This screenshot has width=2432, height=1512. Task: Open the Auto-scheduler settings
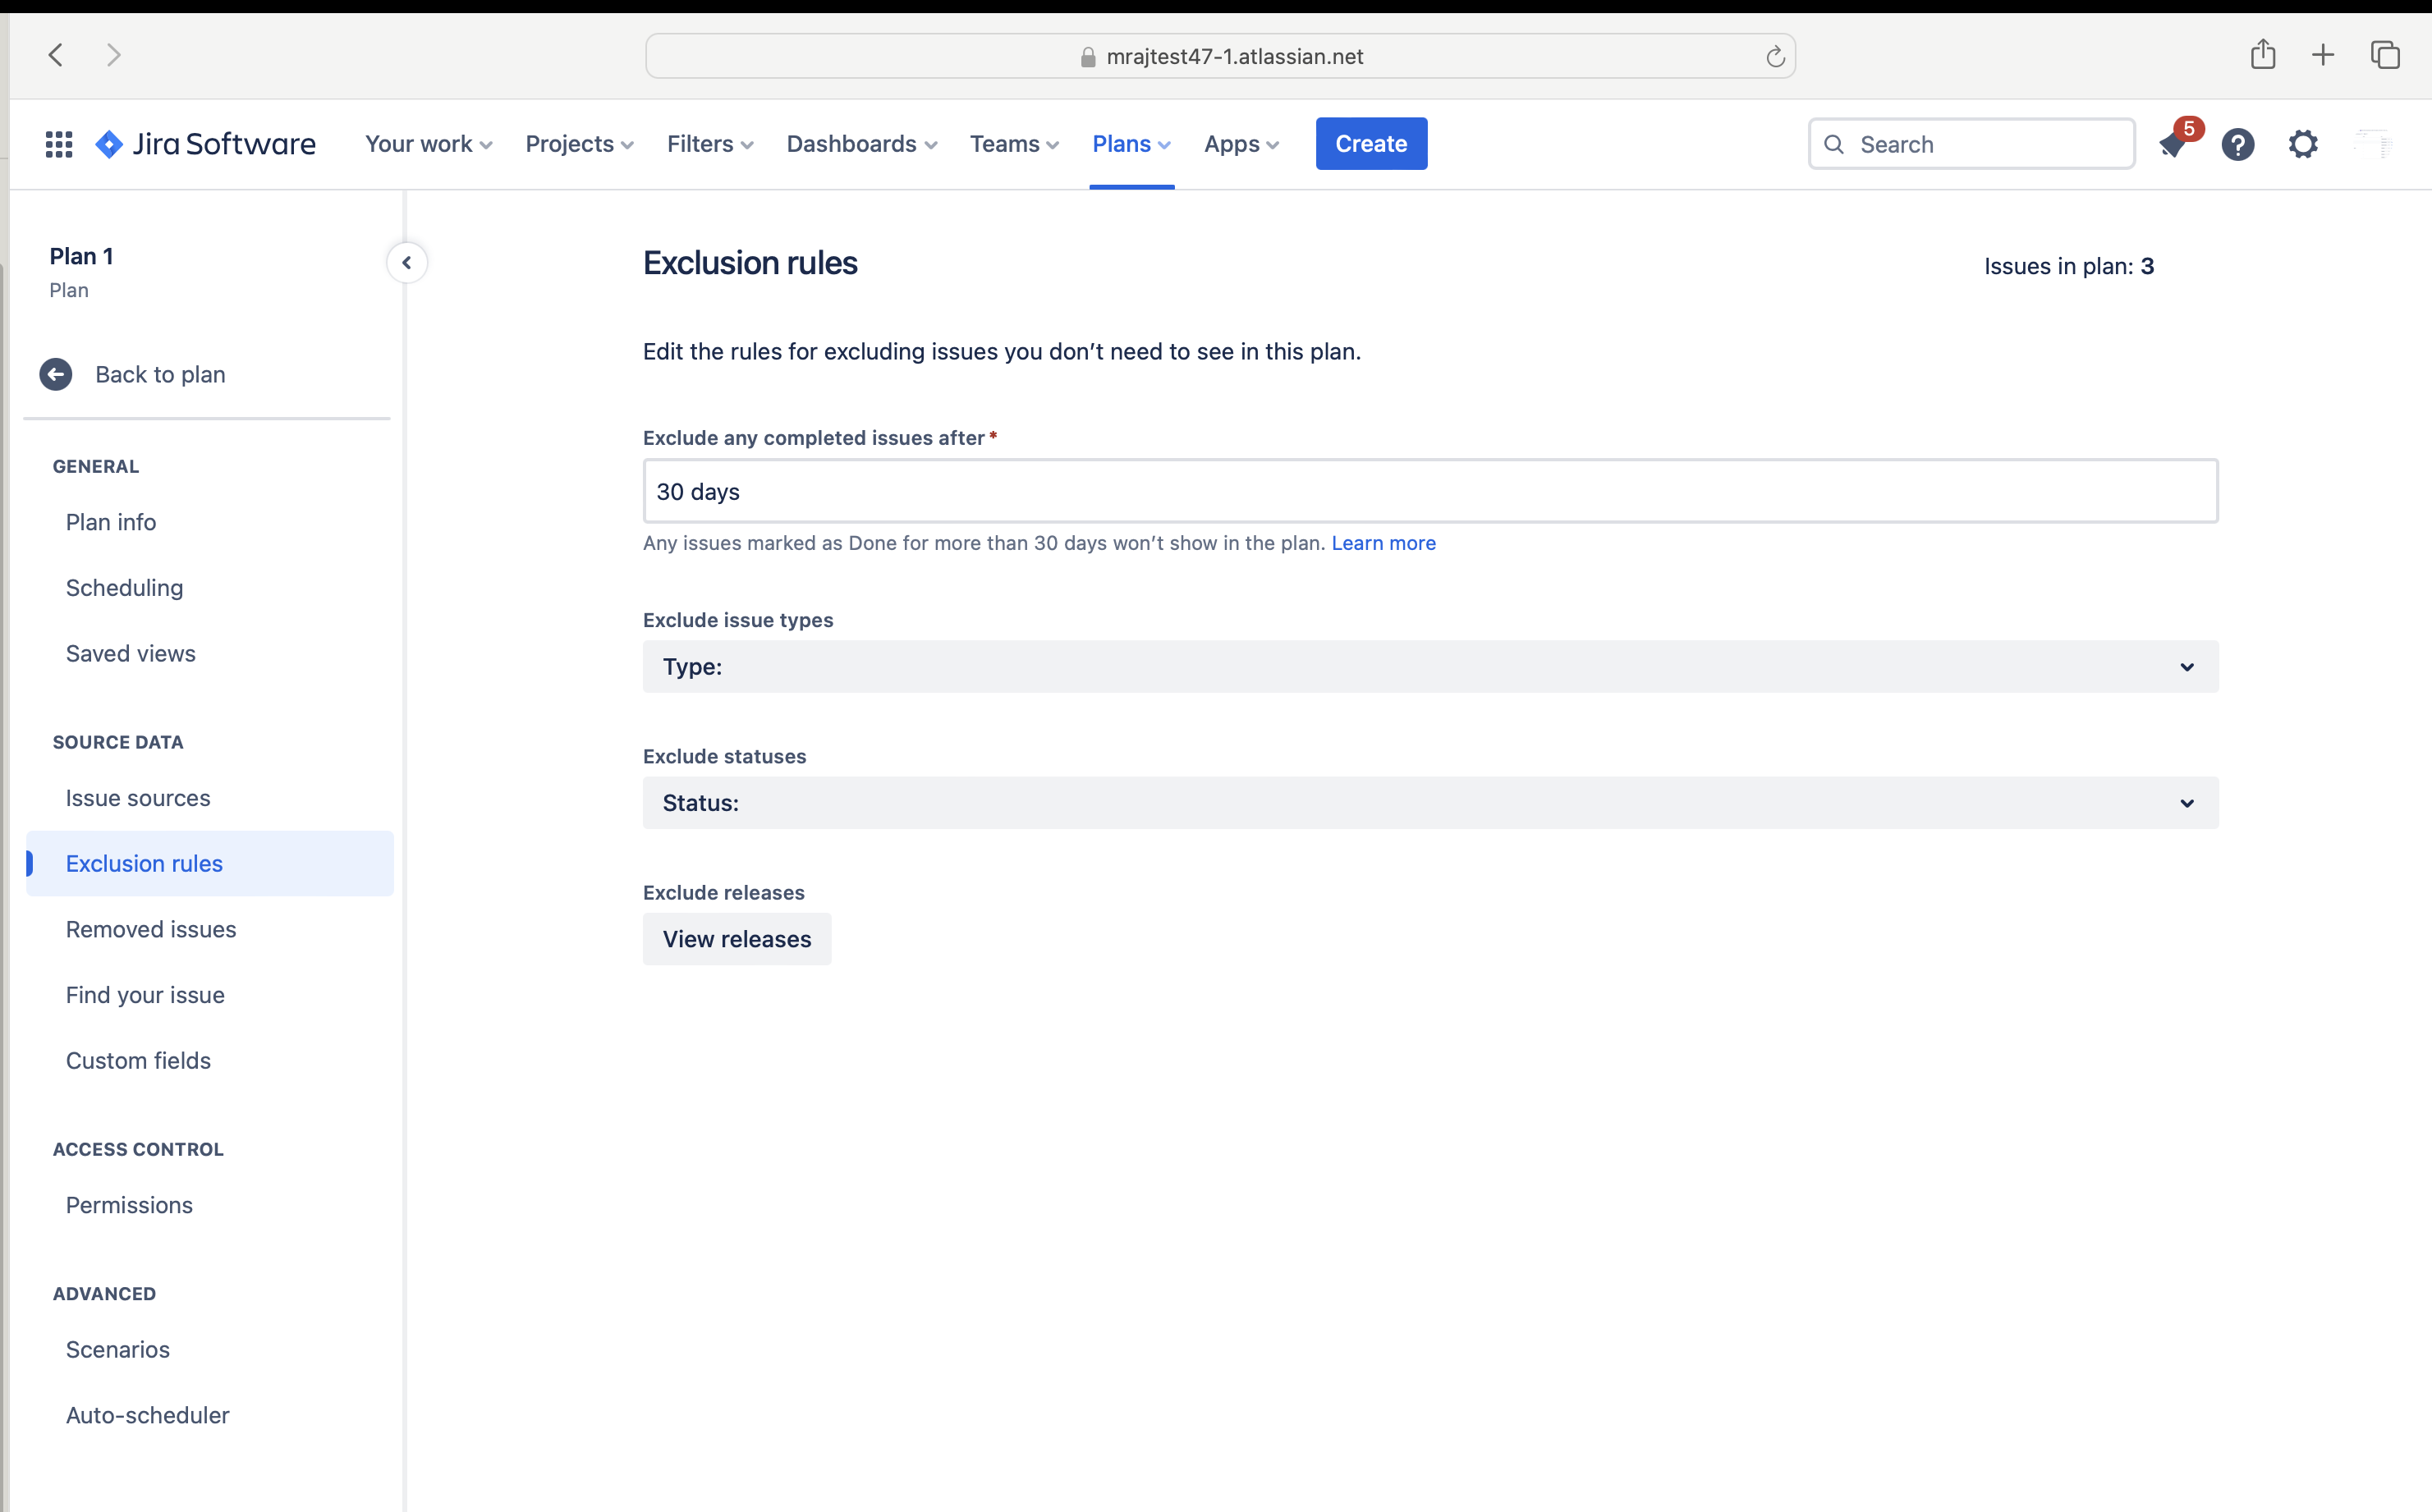click(x=147, y=1415)
